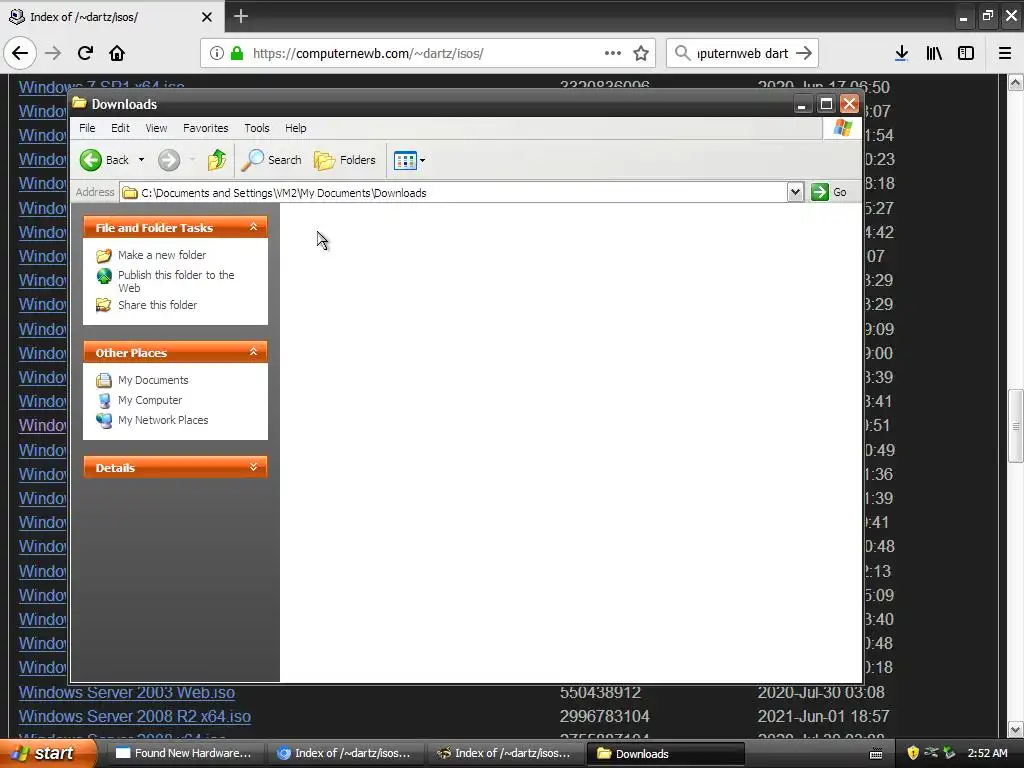The image size is (1024, 768).
Task: Expand the Address bar dropdown arrow
Action: click(x=795, y=192)
